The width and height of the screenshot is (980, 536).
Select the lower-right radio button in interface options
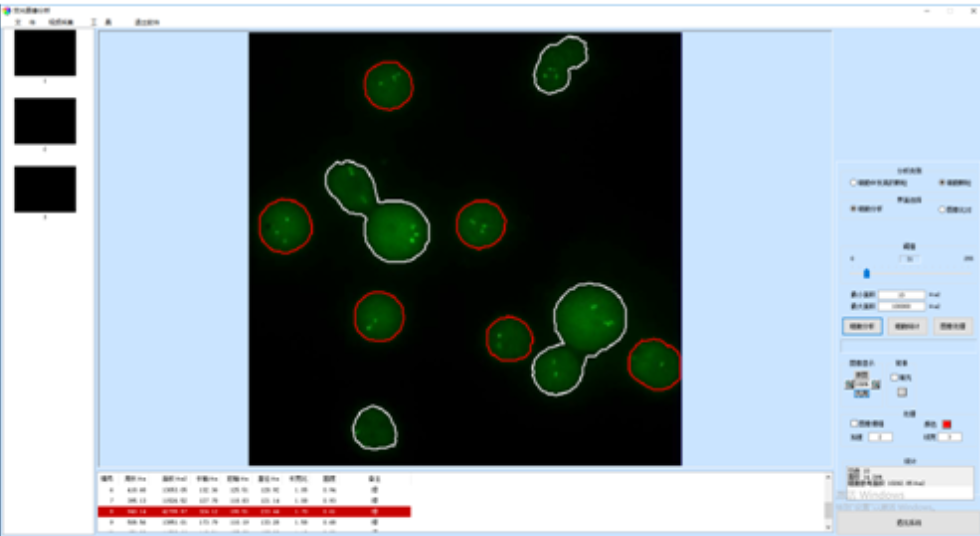click(x=941, y=209)
